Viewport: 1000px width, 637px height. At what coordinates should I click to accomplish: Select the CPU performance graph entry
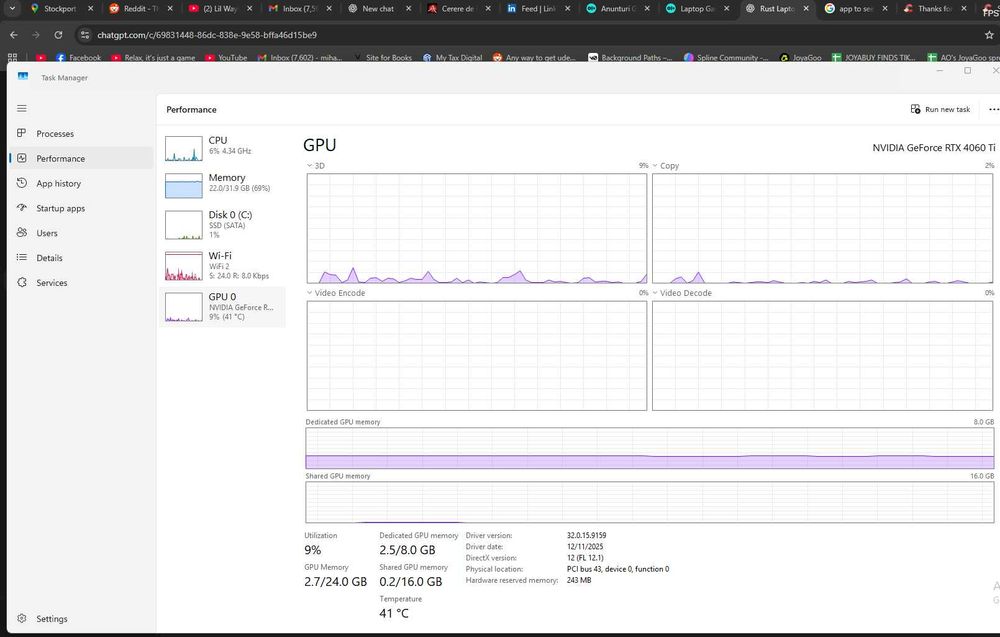222,147
